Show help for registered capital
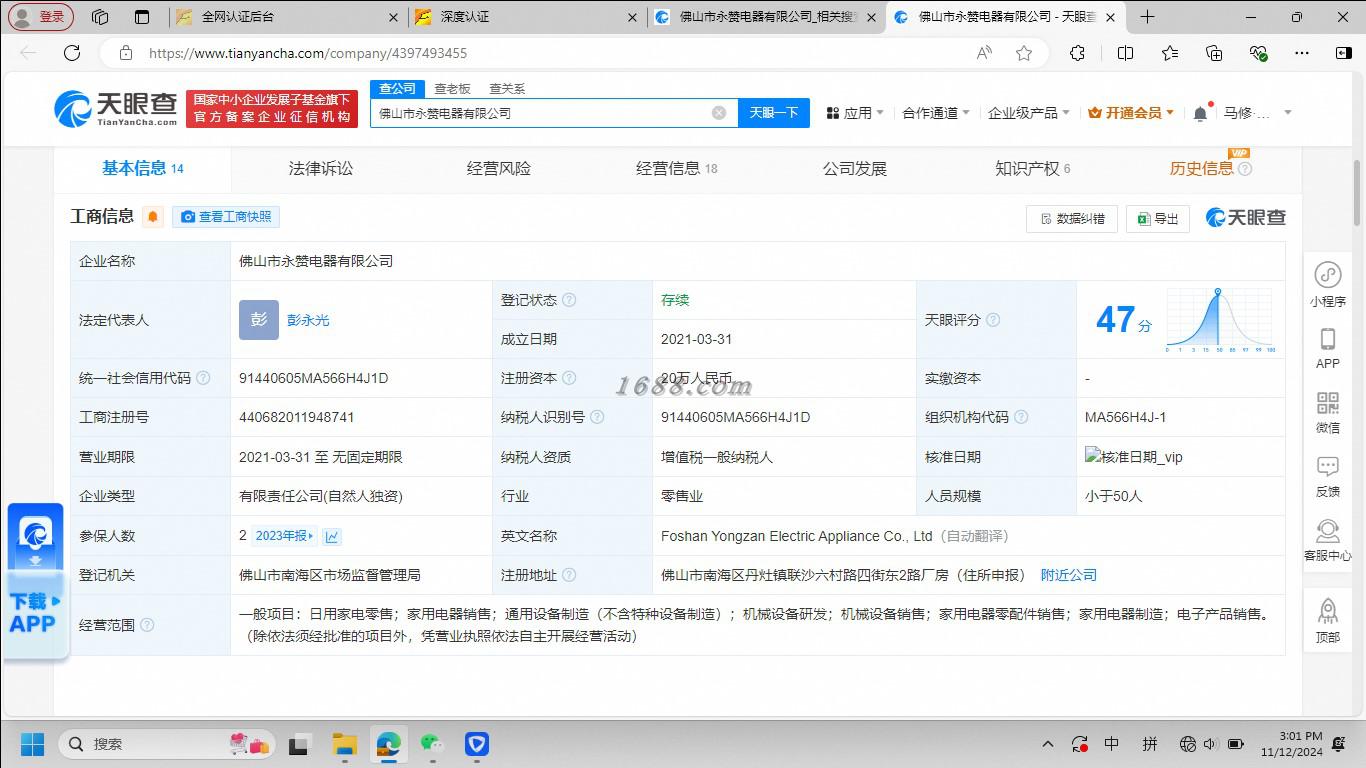This screenshot has width=1366, height=768. point(569,378)
